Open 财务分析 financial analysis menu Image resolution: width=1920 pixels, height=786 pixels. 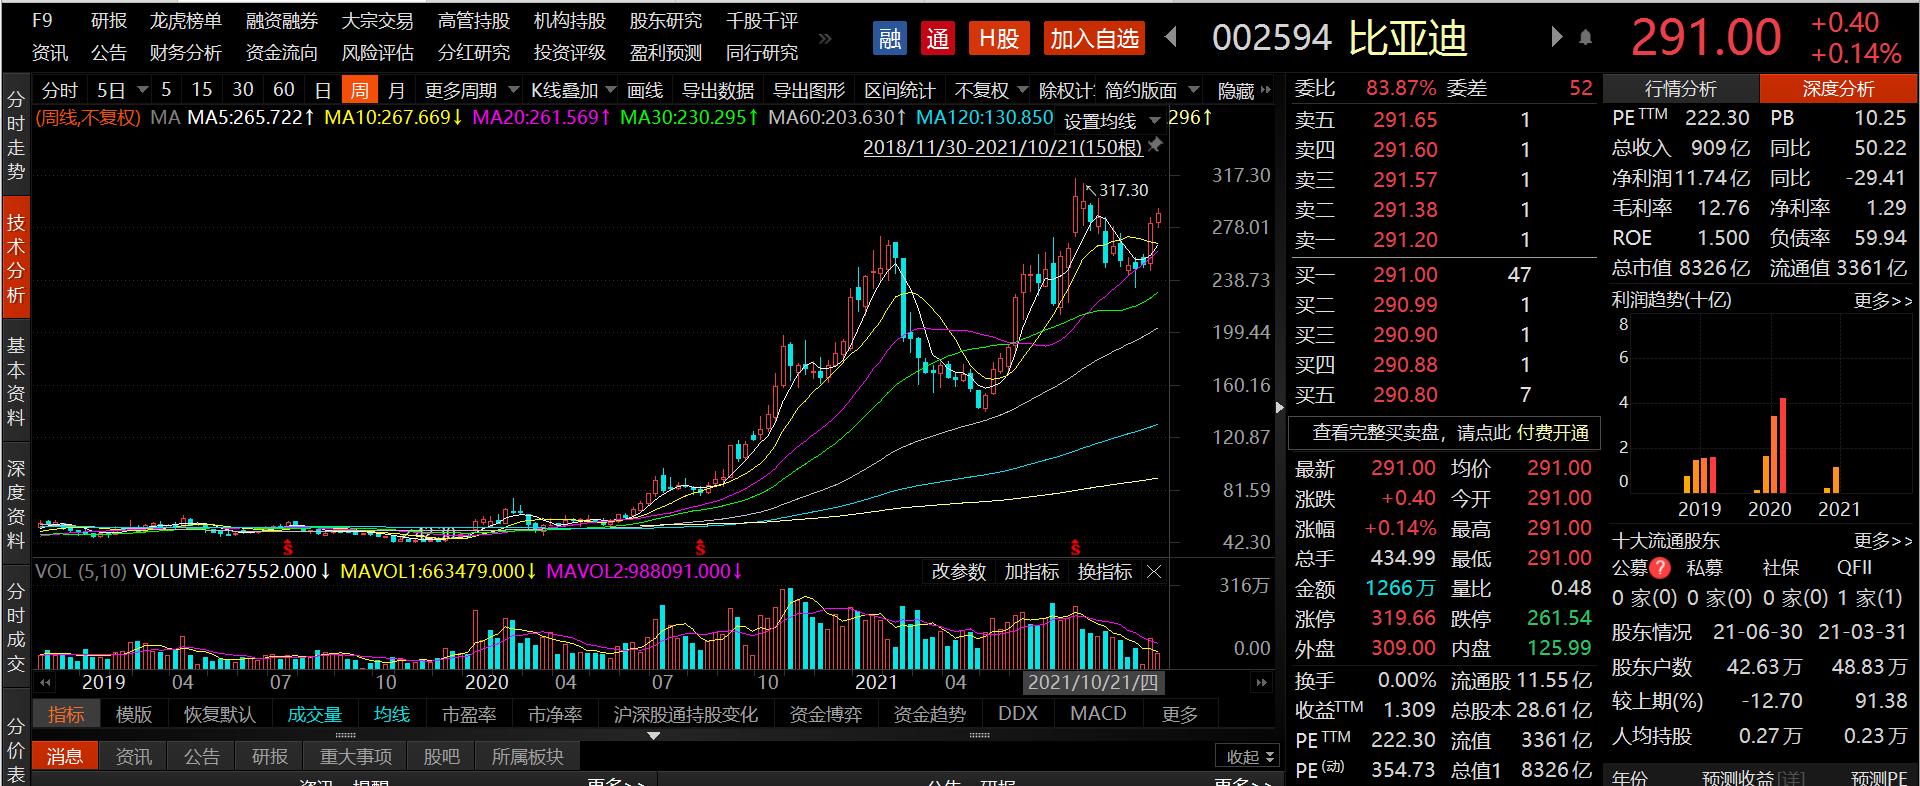click(x=186, y=53)
